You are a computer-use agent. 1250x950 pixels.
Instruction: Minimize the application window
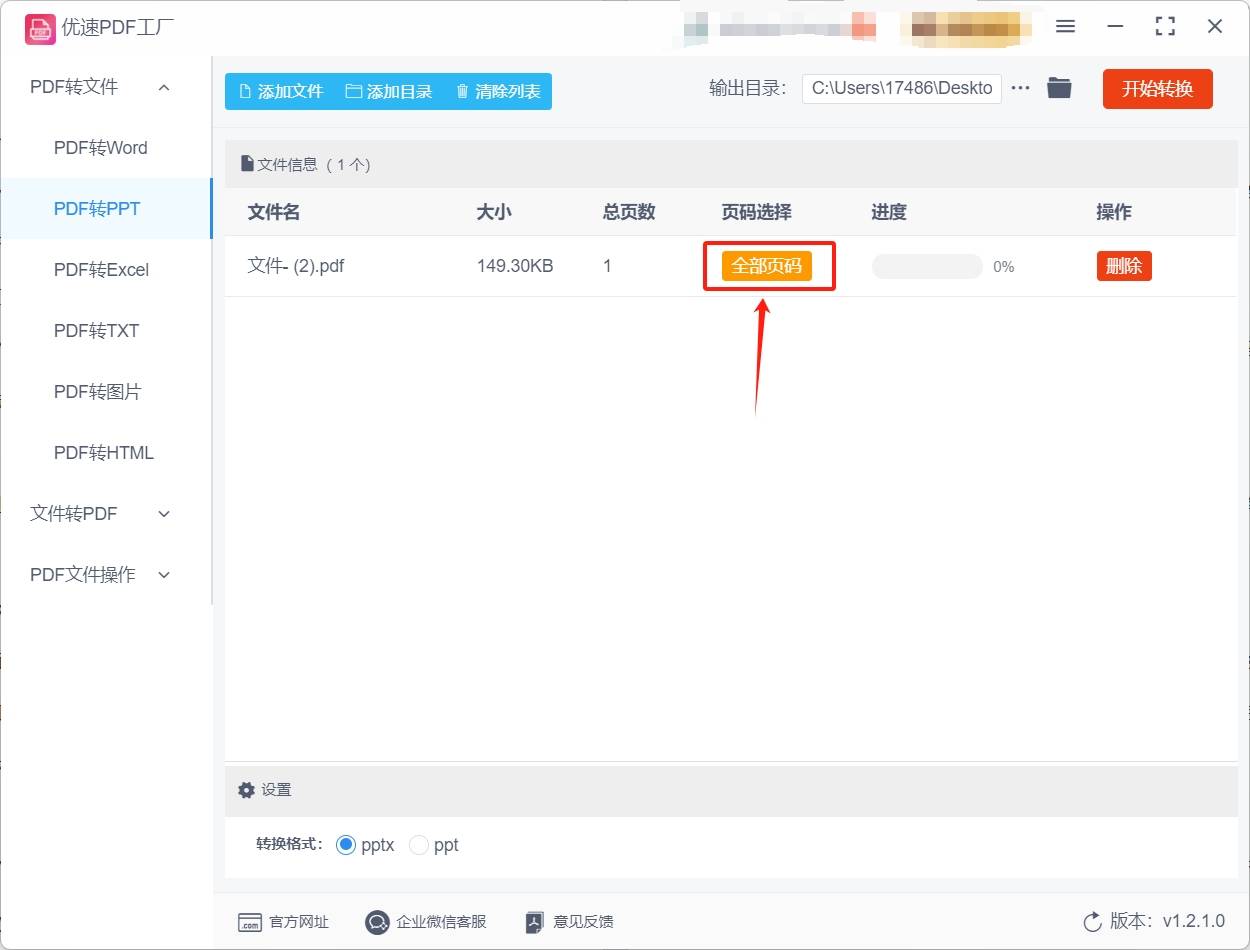click(x=1115, y=27)
